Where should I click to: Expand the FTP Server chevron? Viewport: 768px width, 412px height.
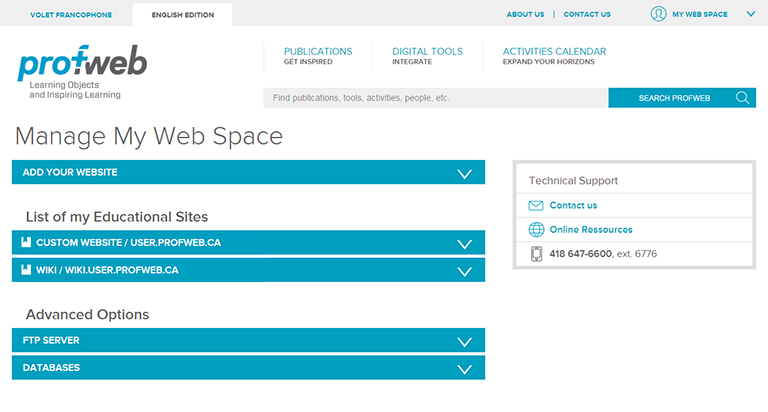pos(464,342)
